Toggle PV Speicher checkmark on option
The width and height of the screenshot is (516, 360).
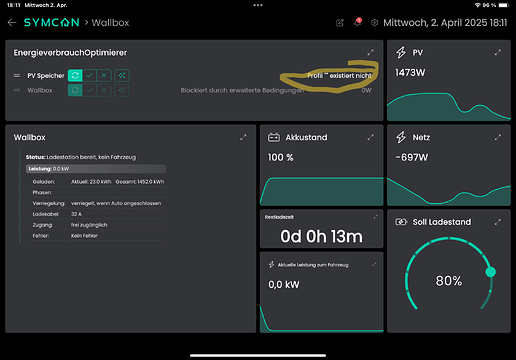tap(89, 75)
